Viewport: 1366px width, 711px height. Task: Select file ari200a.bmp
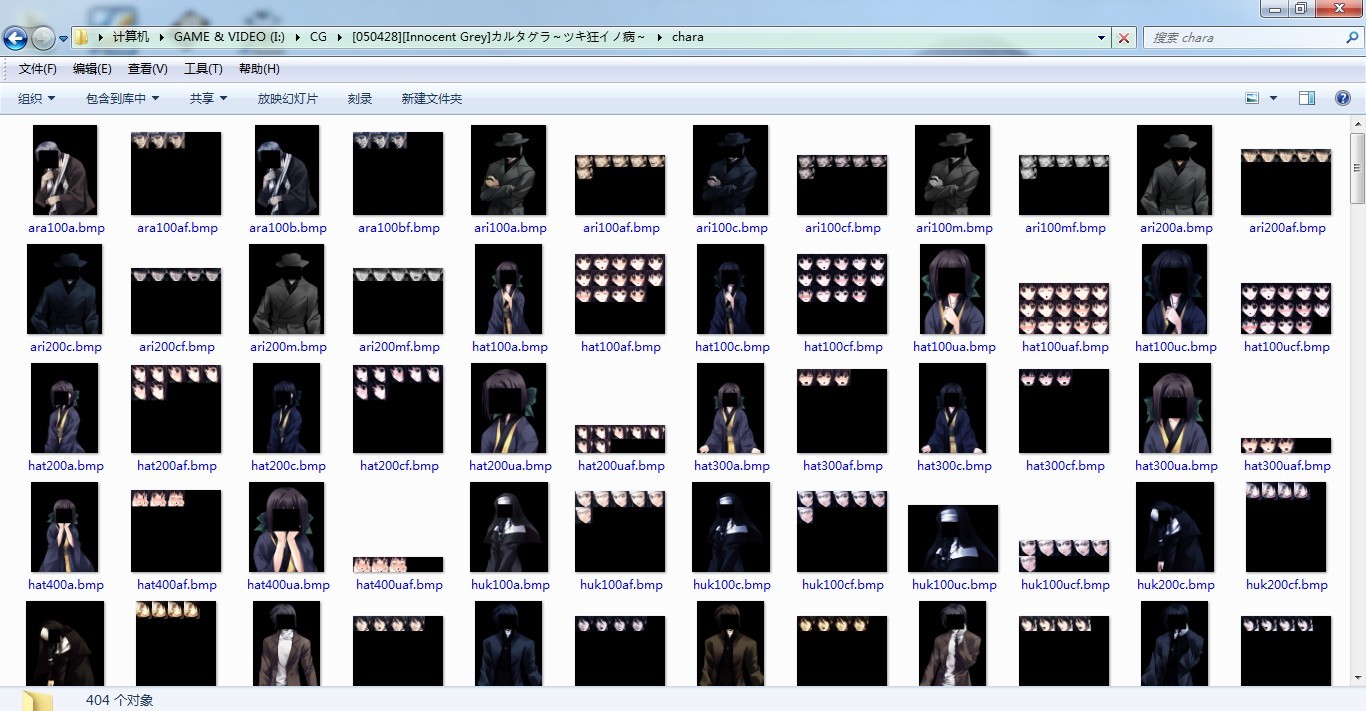tap(1175, 170)
